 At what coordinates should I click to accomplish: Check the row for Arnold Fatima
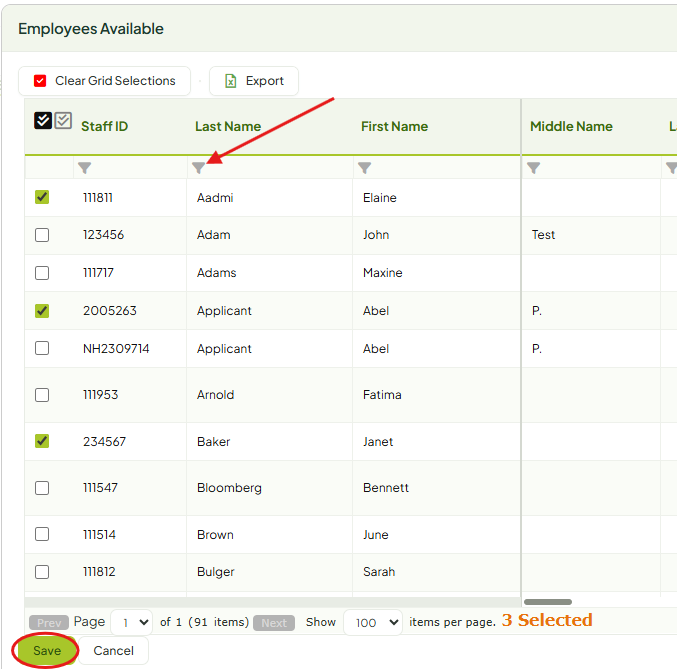click(42, 395)
